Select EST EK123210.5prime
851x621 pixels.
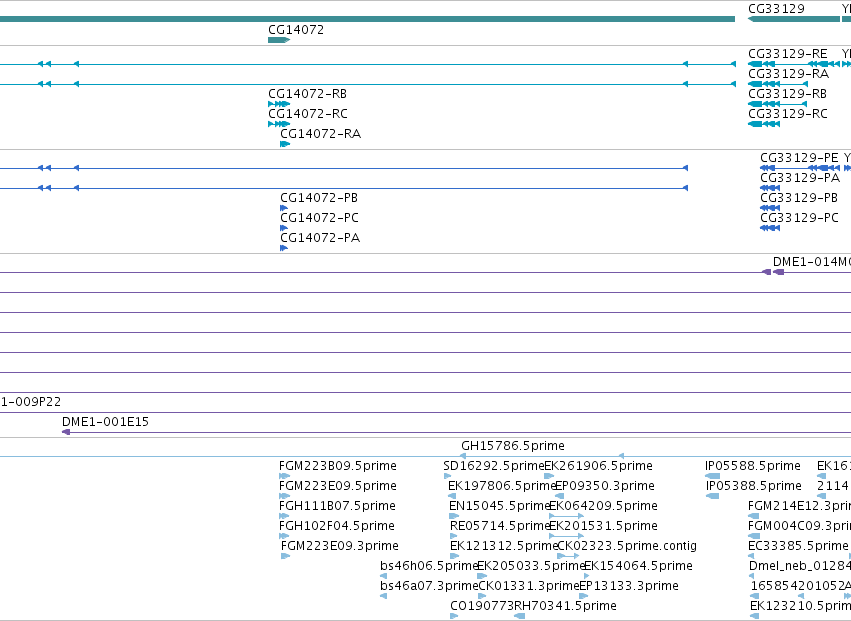pos(801,606)
